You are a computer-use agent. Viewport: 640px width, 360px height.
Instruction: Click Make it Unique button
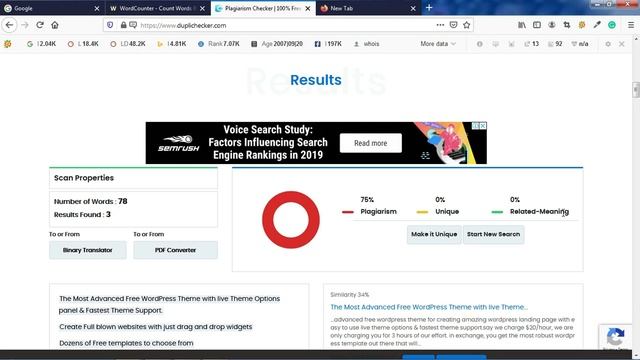[x=434, y=234]
